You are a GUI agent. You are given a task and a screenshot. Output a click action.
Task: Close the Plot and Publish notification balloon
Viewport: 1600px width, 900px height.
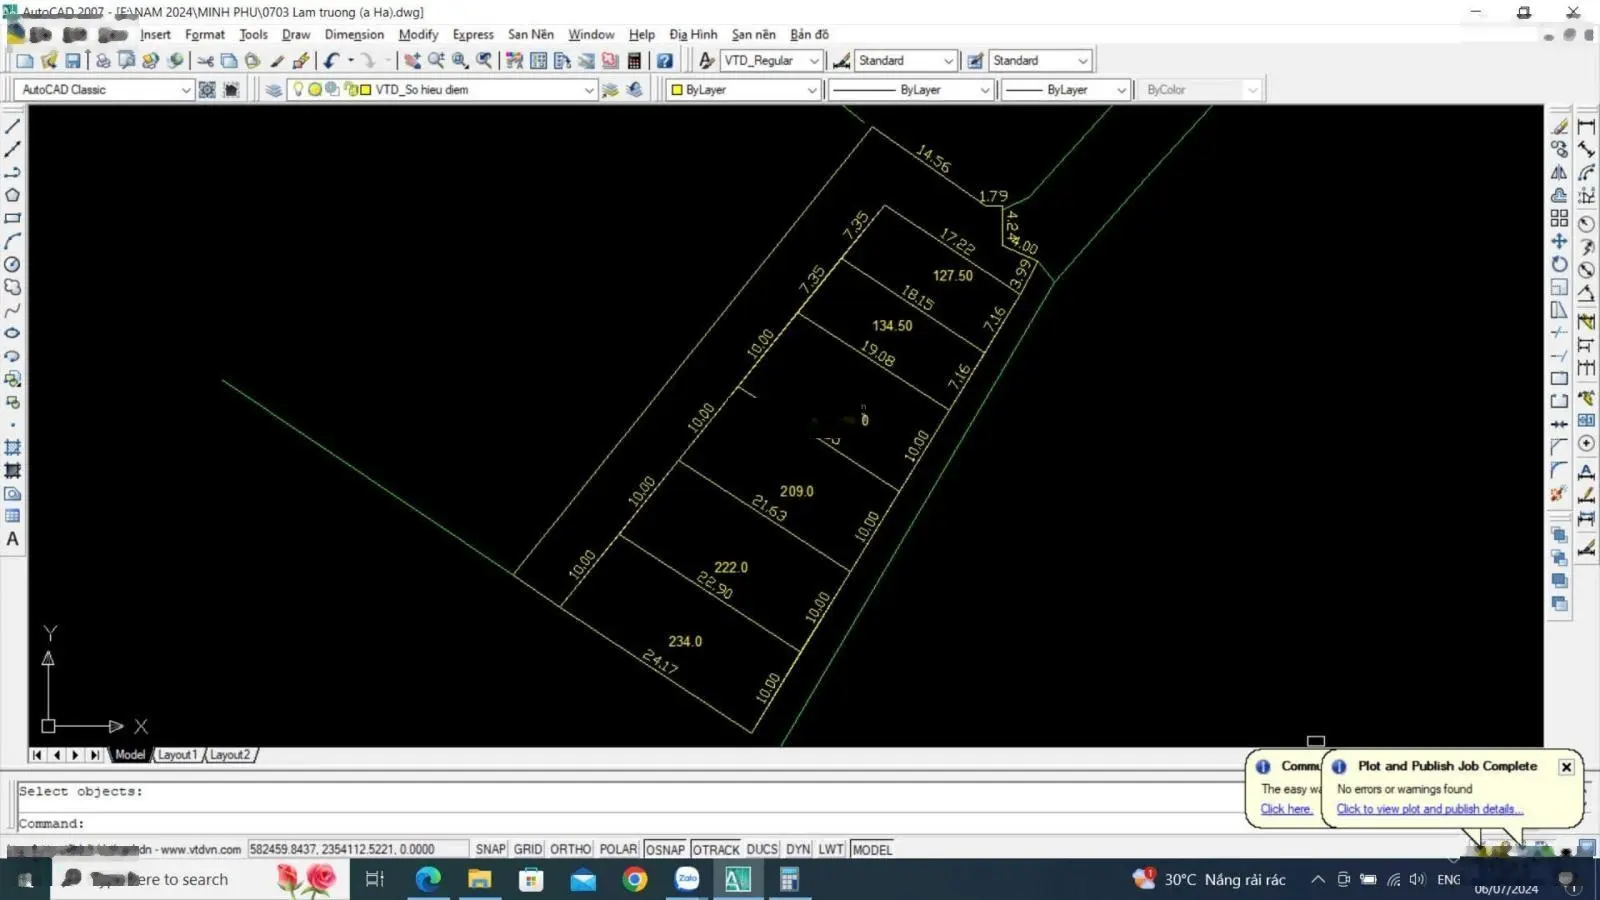(1566, 767)
